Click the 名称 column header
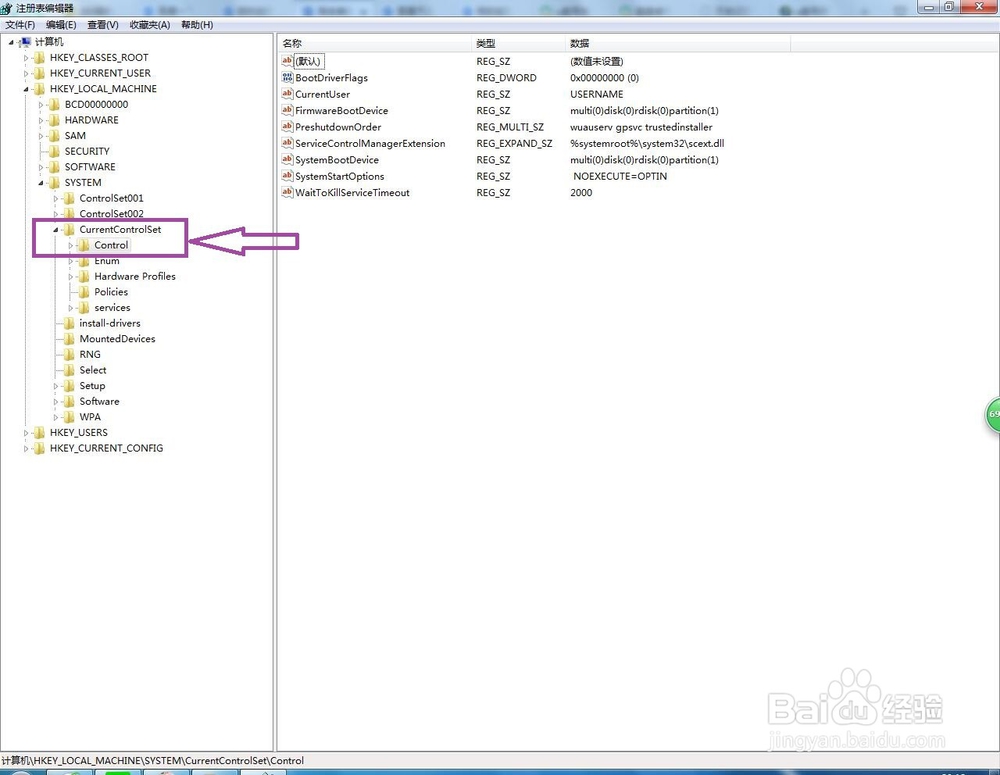 coord(374,43)
